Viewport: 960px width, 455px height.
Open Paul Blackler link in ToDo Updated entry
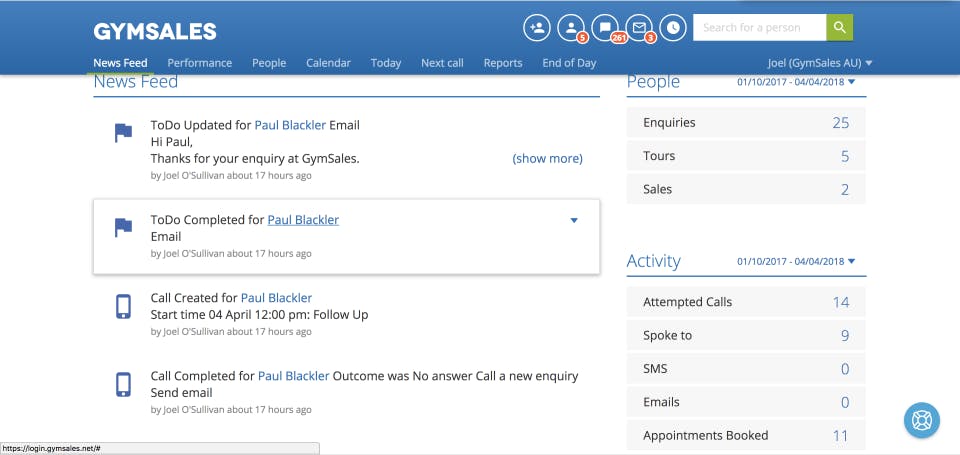pyautogui.click(x=290, y=125)
